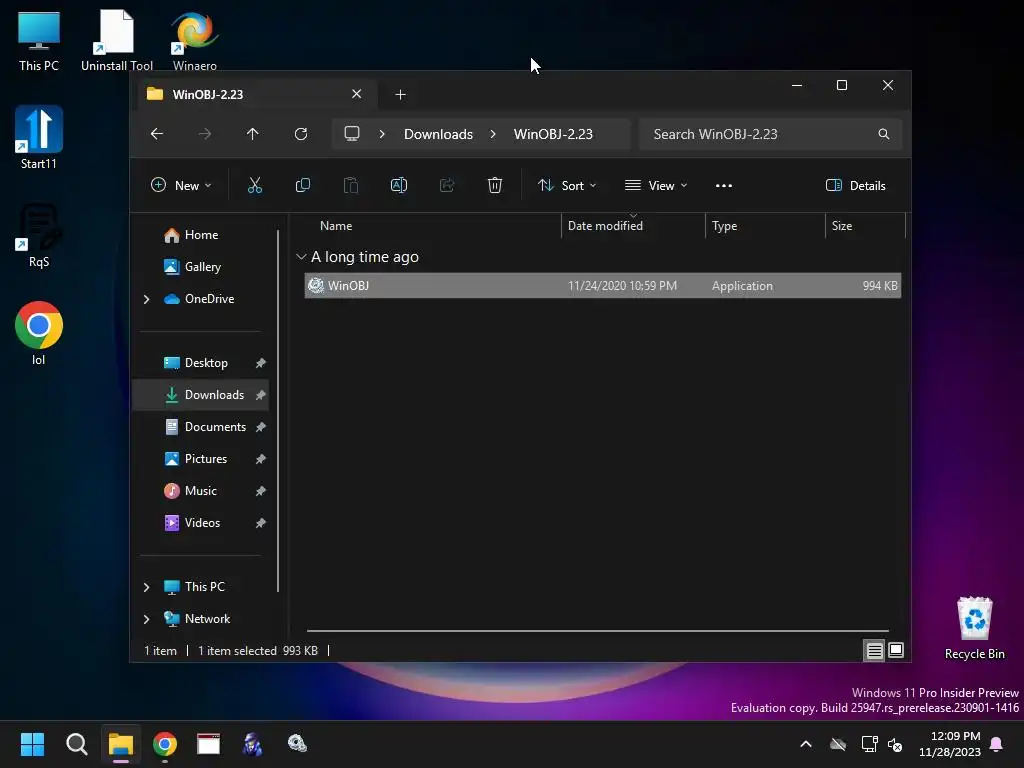Click chevron before Downloads in address bar
1024x768 pixels.
(382, 134)
